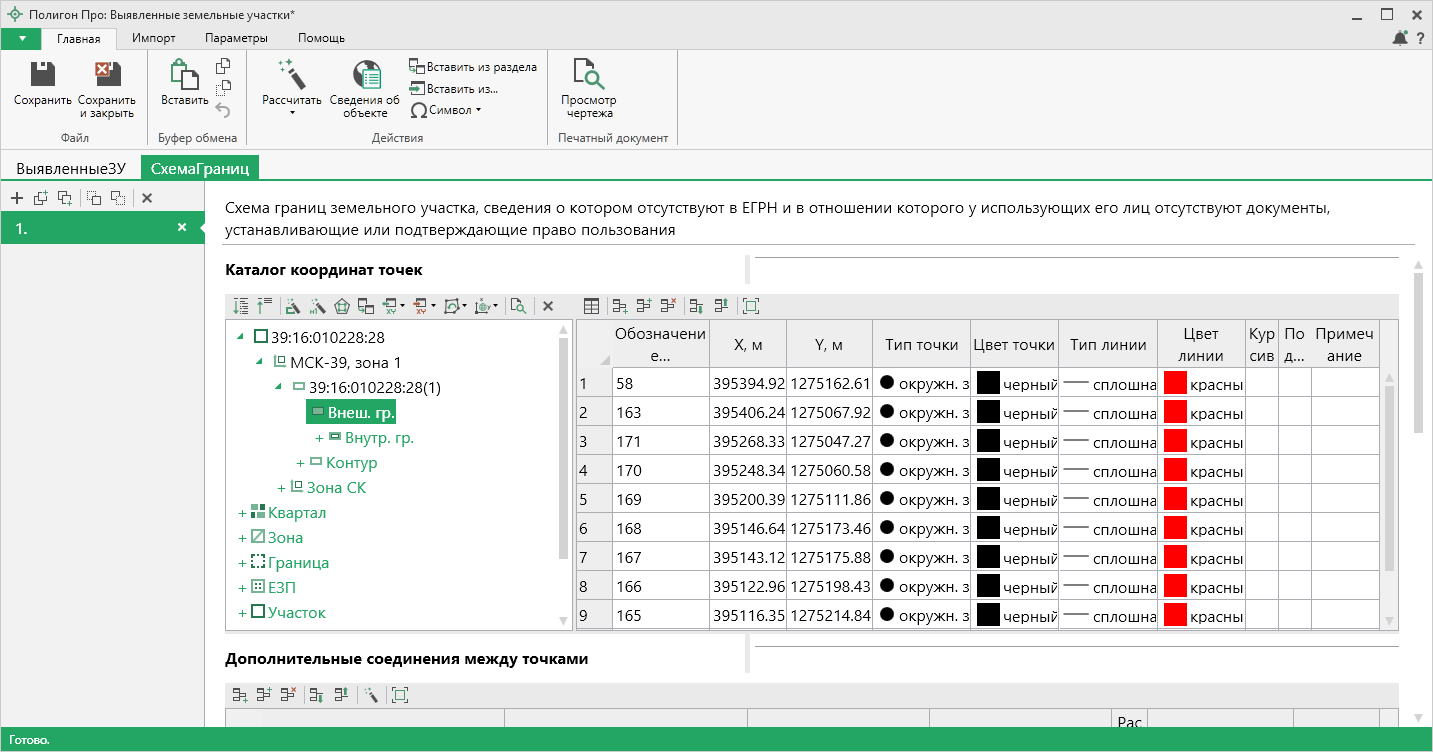Click the fullscreen icon in the coordinates toolbar
This screenshot has width=1433, height=752.
pos(751,306)
